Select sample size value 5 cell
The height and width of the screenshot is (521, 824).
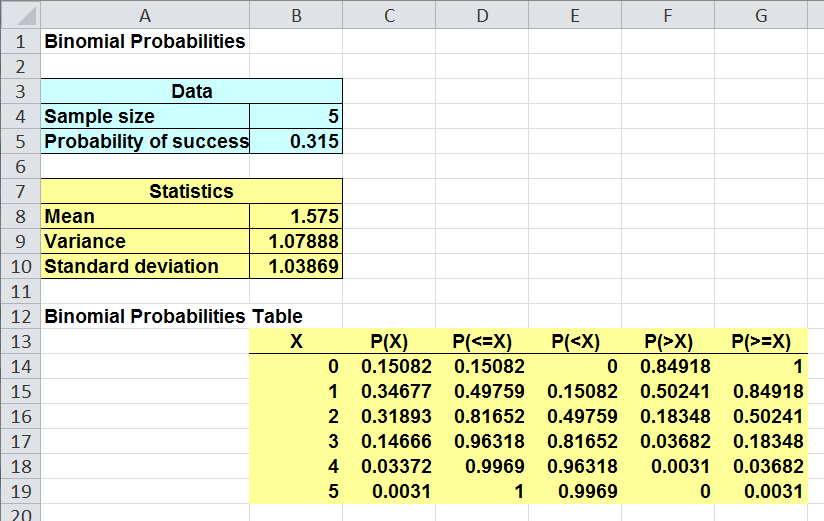pos(296,116)
